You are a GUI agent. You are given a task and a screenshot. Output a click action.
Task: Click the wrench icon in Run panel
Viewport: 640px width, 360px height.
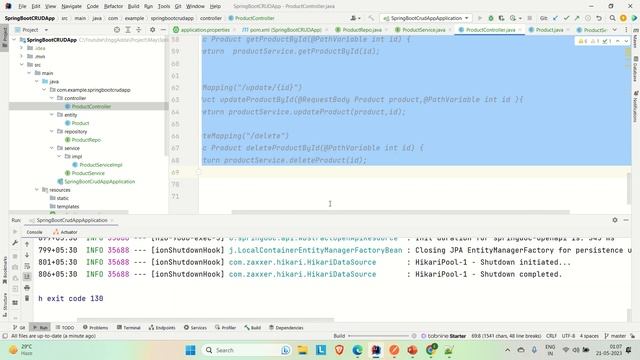15,243
